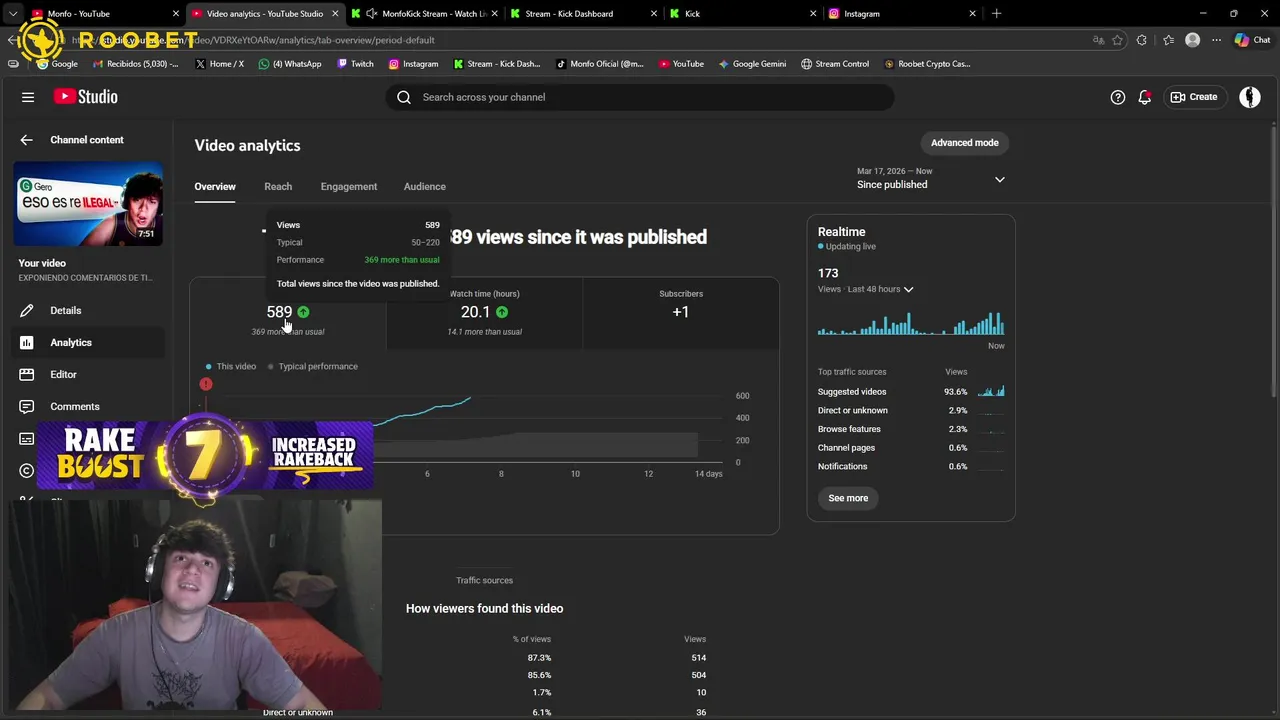The height and width of the screenshot is (720, 1280).
Task: Select the Subscribers metric card
Action: (x=681, y=313)
